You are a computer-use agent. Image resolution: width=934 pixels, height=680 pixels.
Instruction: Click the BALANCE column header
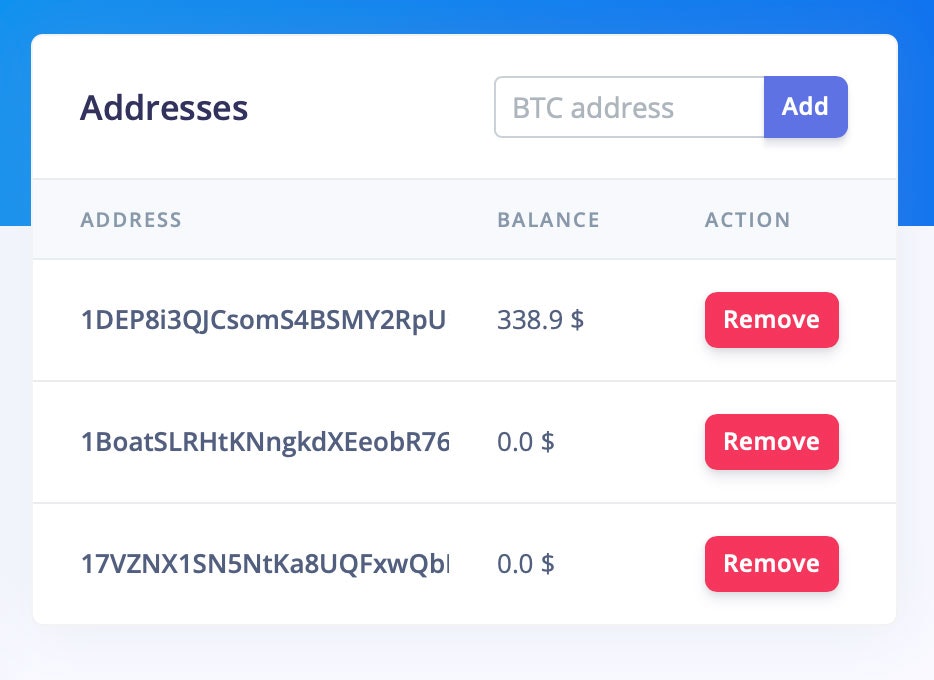(x=548, y=220)
